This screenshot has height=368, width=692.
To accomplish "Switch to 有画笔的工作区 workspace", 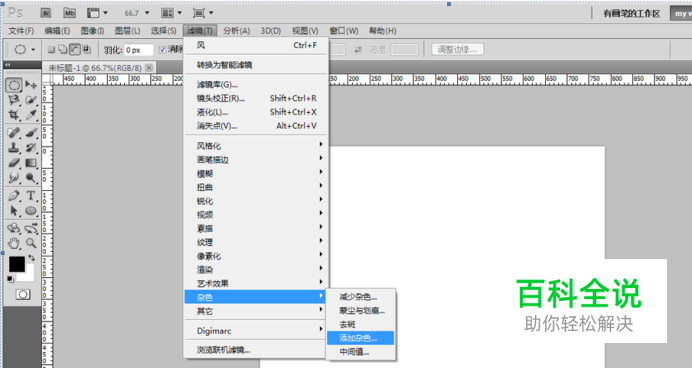I will [x=632, y=14].
